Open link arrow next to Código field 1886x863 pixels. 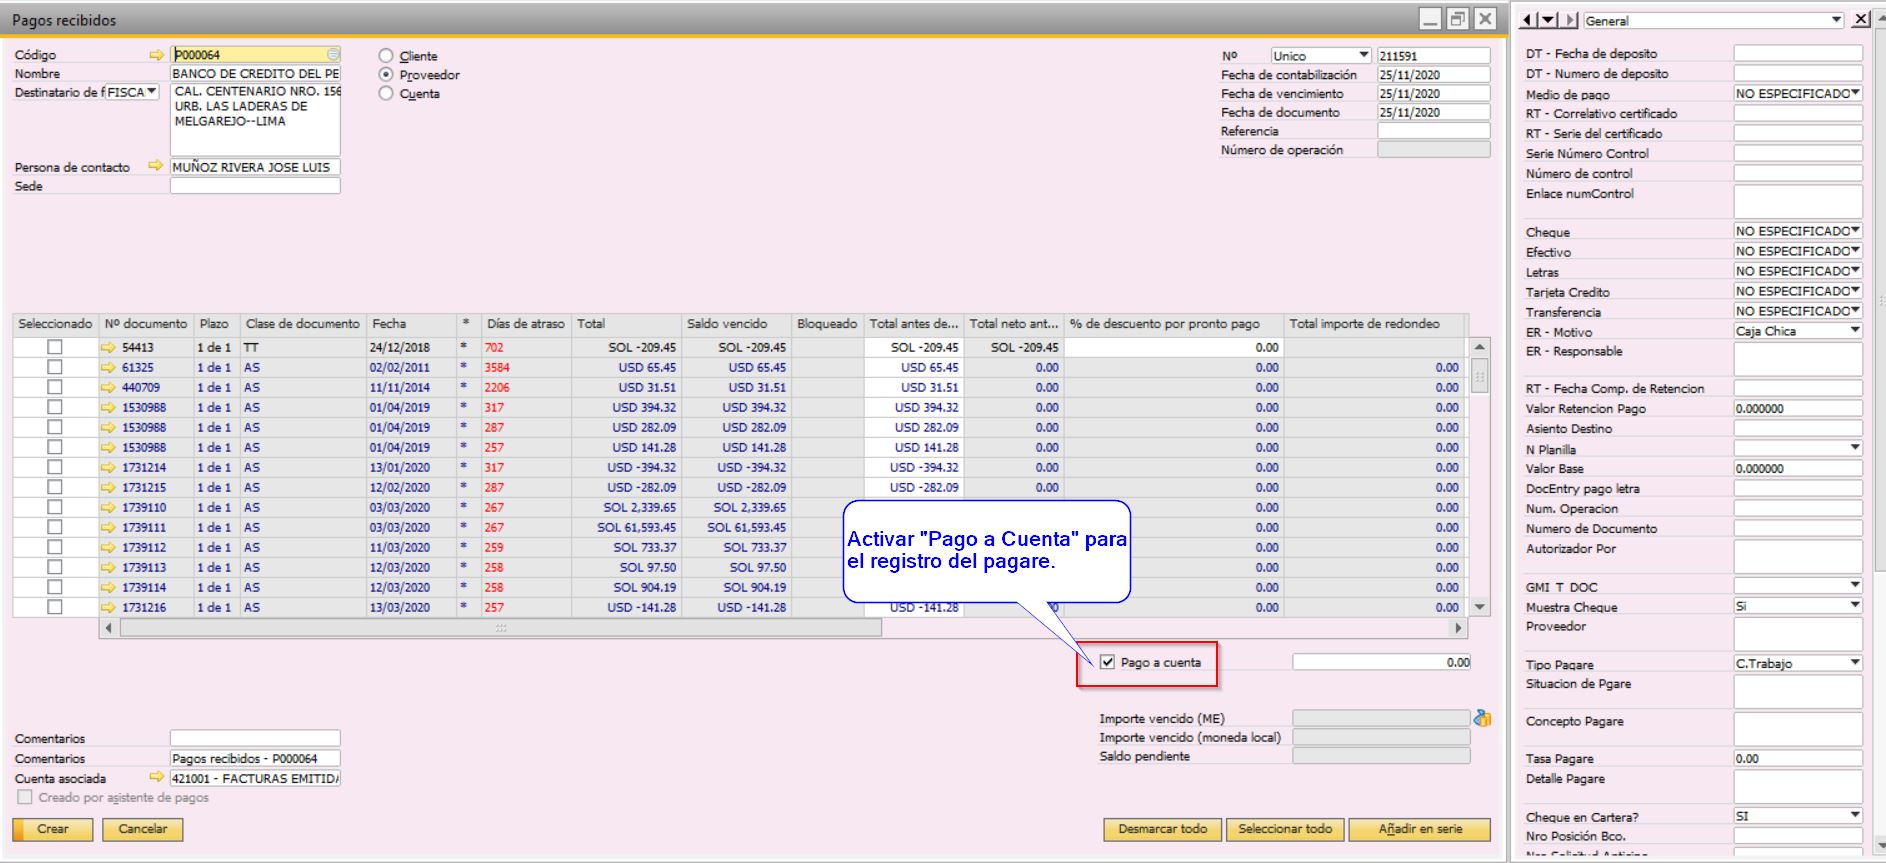click(x=156, y=55)
